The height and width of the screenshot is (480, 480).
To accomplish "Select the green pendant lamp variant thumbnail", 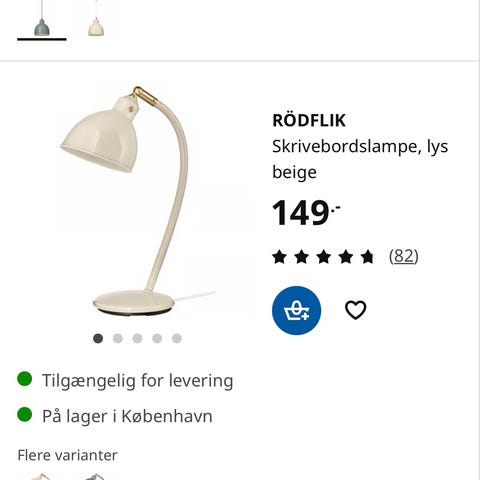I will [x=42, y=20].
